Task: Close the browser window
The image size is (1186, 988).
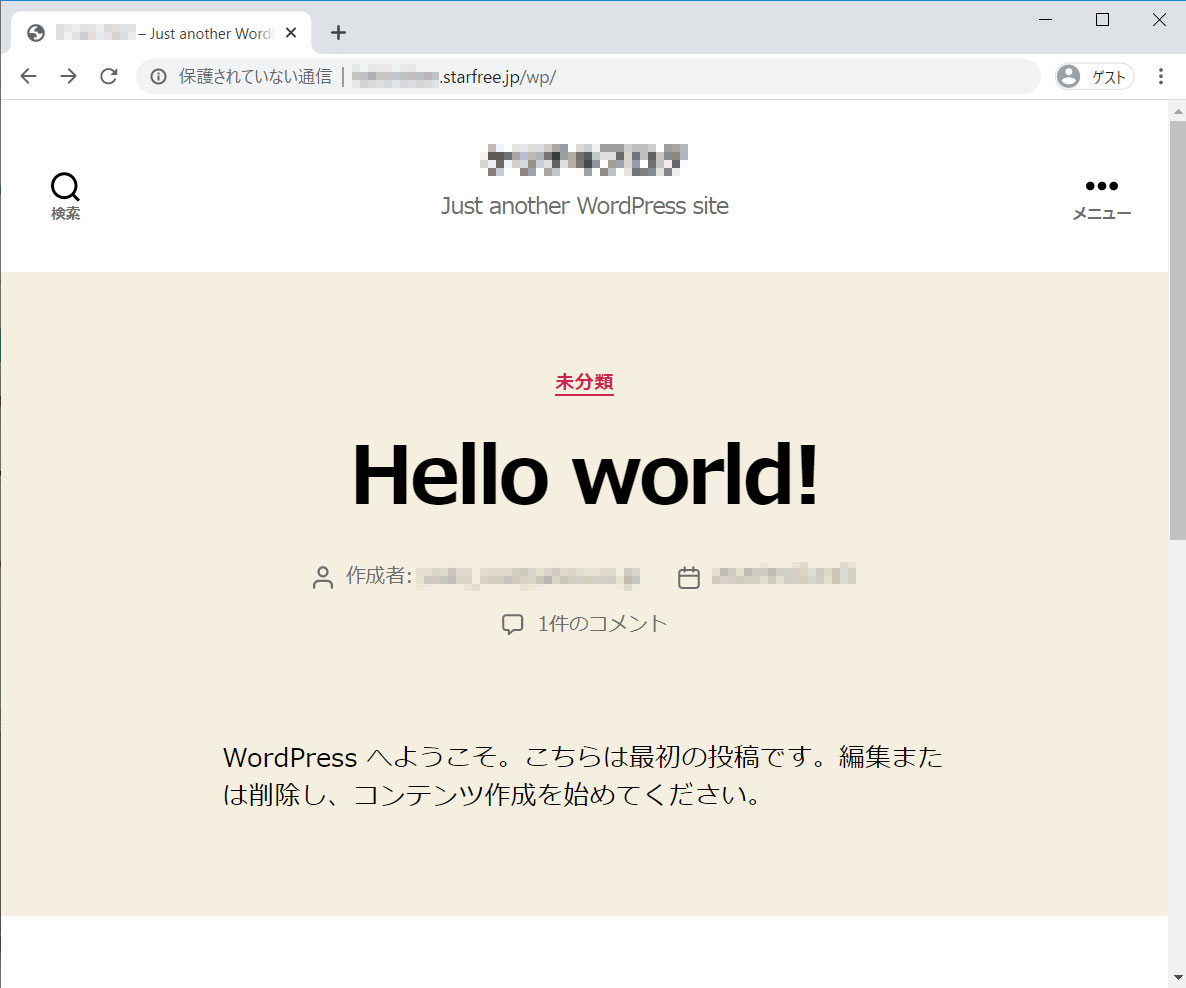Action: pyautogui.click(x=1159, y=20)
